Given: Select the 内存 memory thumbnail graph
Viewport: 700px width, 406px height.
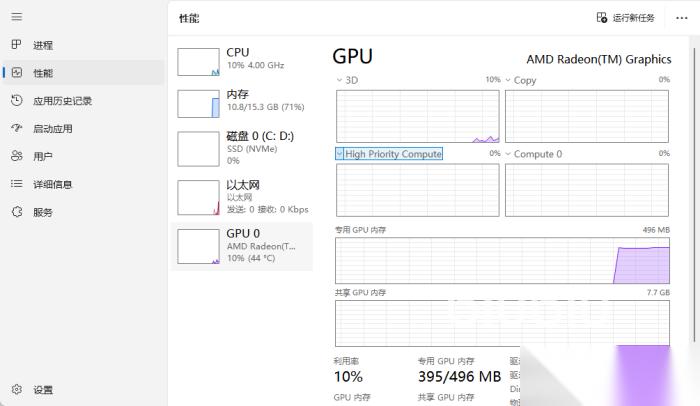Looking at the screenshot, I should [198, 104].
